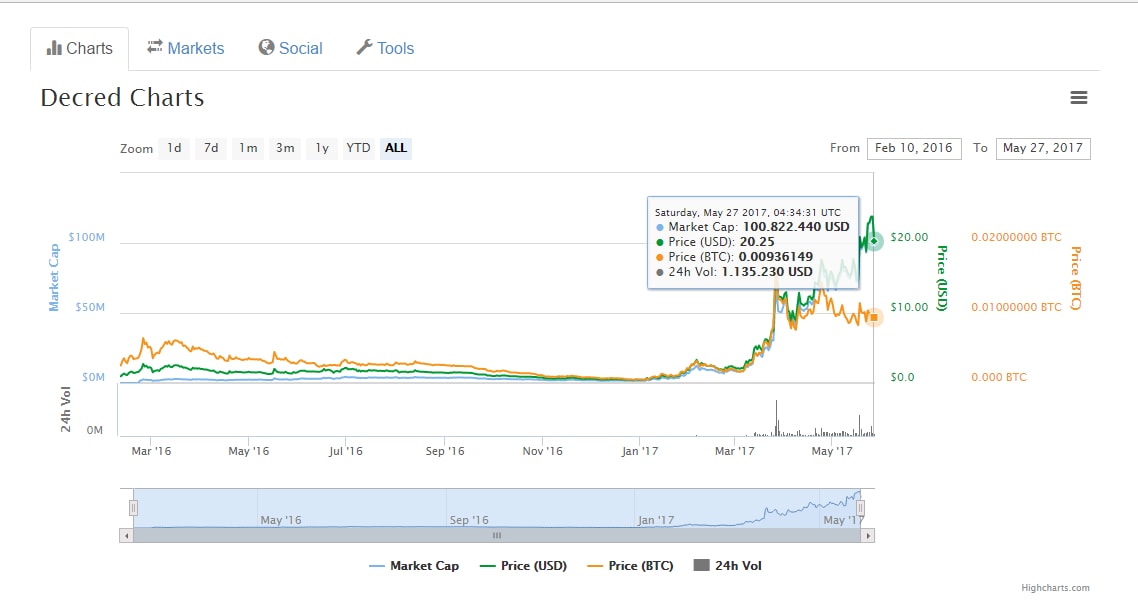The width and height of the screenshot is (1138, 612).
Task: Open the Highcharts.com credit link
Action: point(1055,588)
